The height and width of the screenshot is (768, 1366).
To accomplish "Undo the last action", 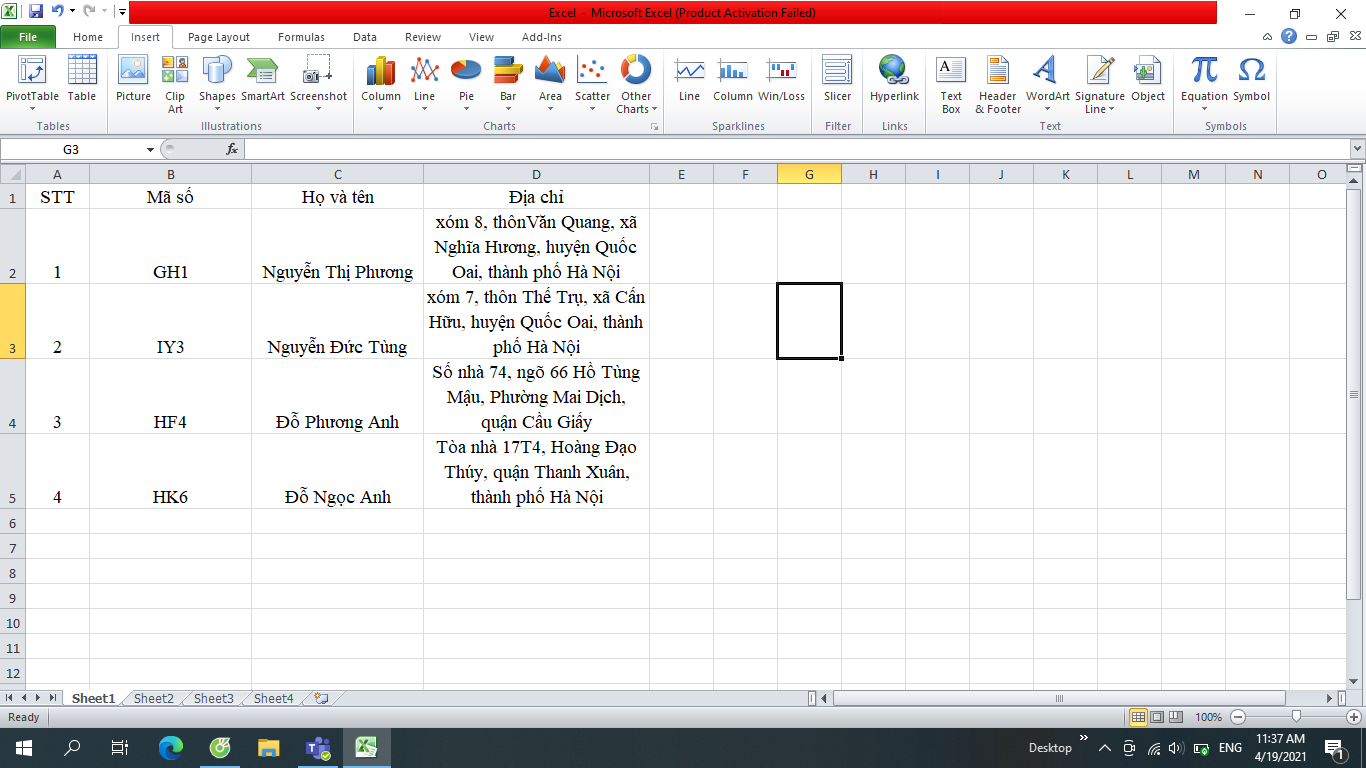I will 57,12.
